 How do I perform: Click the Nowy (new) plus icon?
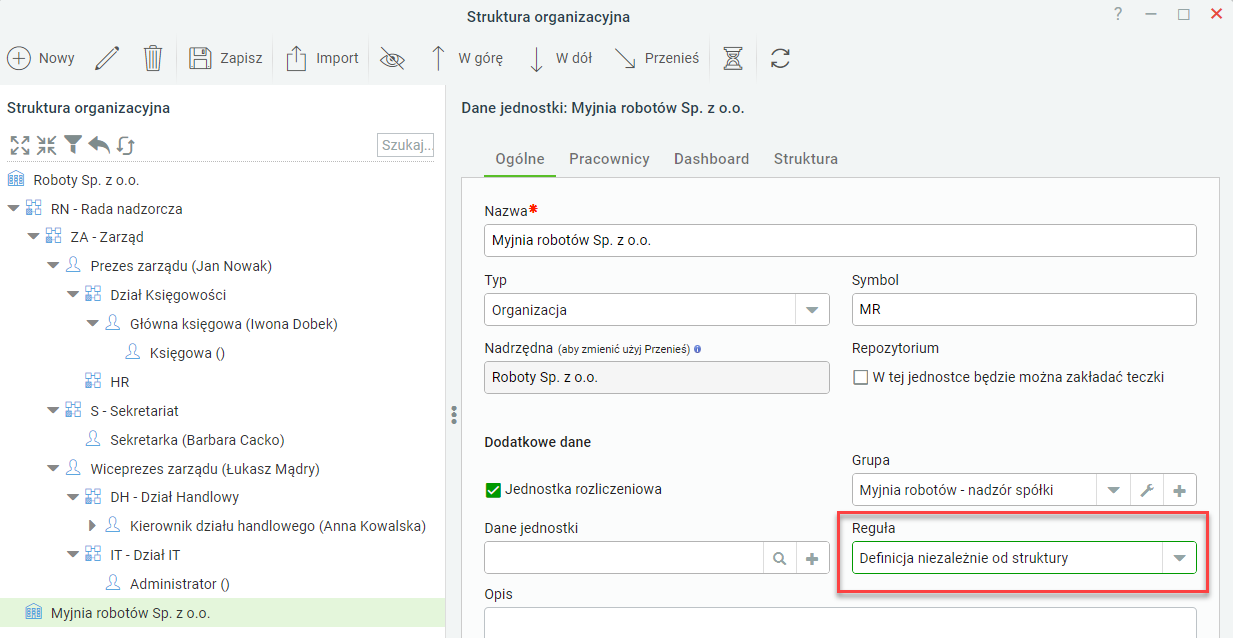tap(19, 58)
